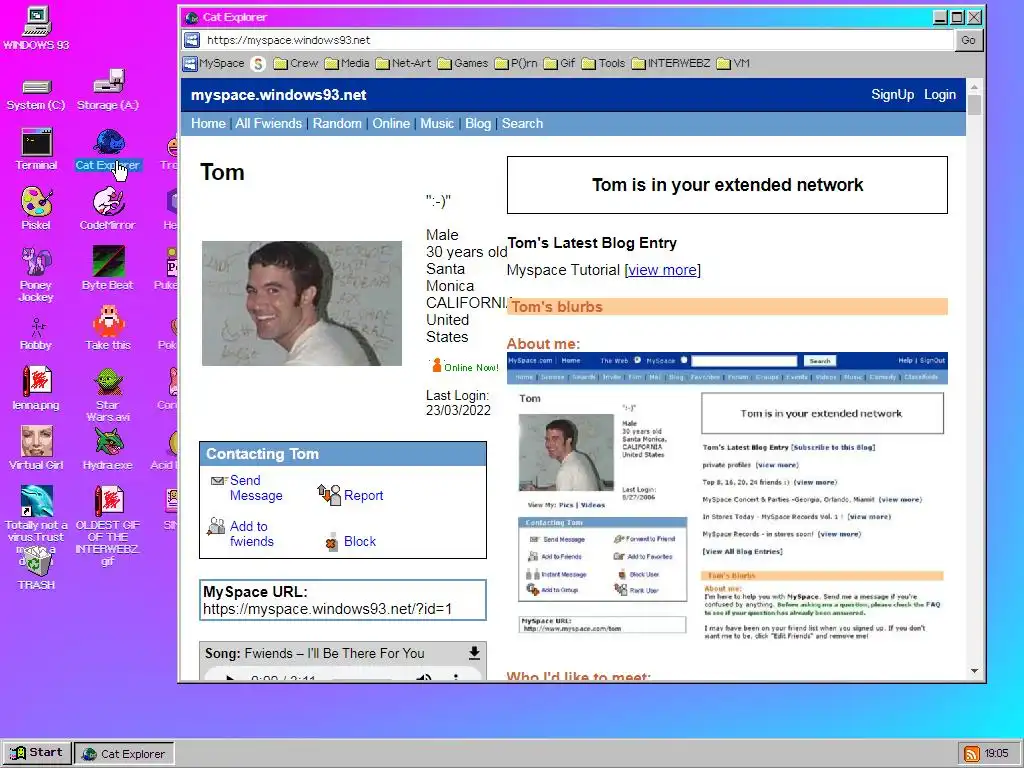
Task: Click the taskbar clock showing 19:05
Action: (996, 754)
